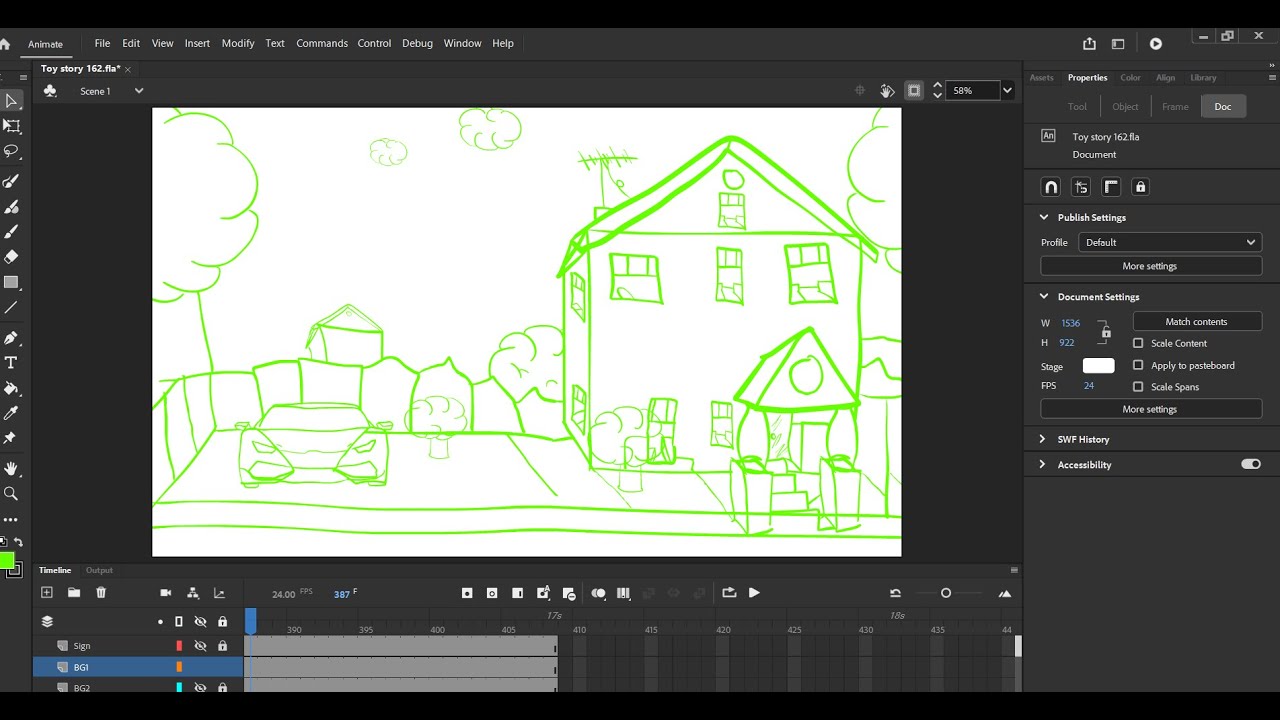Viewport: 1280px width, 720px height.
Task: Toggle lock for all layers
Action: coord(222,622)
